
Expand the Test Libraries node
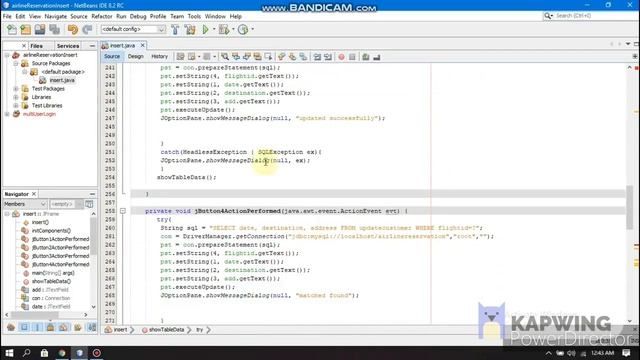point(16,106)
